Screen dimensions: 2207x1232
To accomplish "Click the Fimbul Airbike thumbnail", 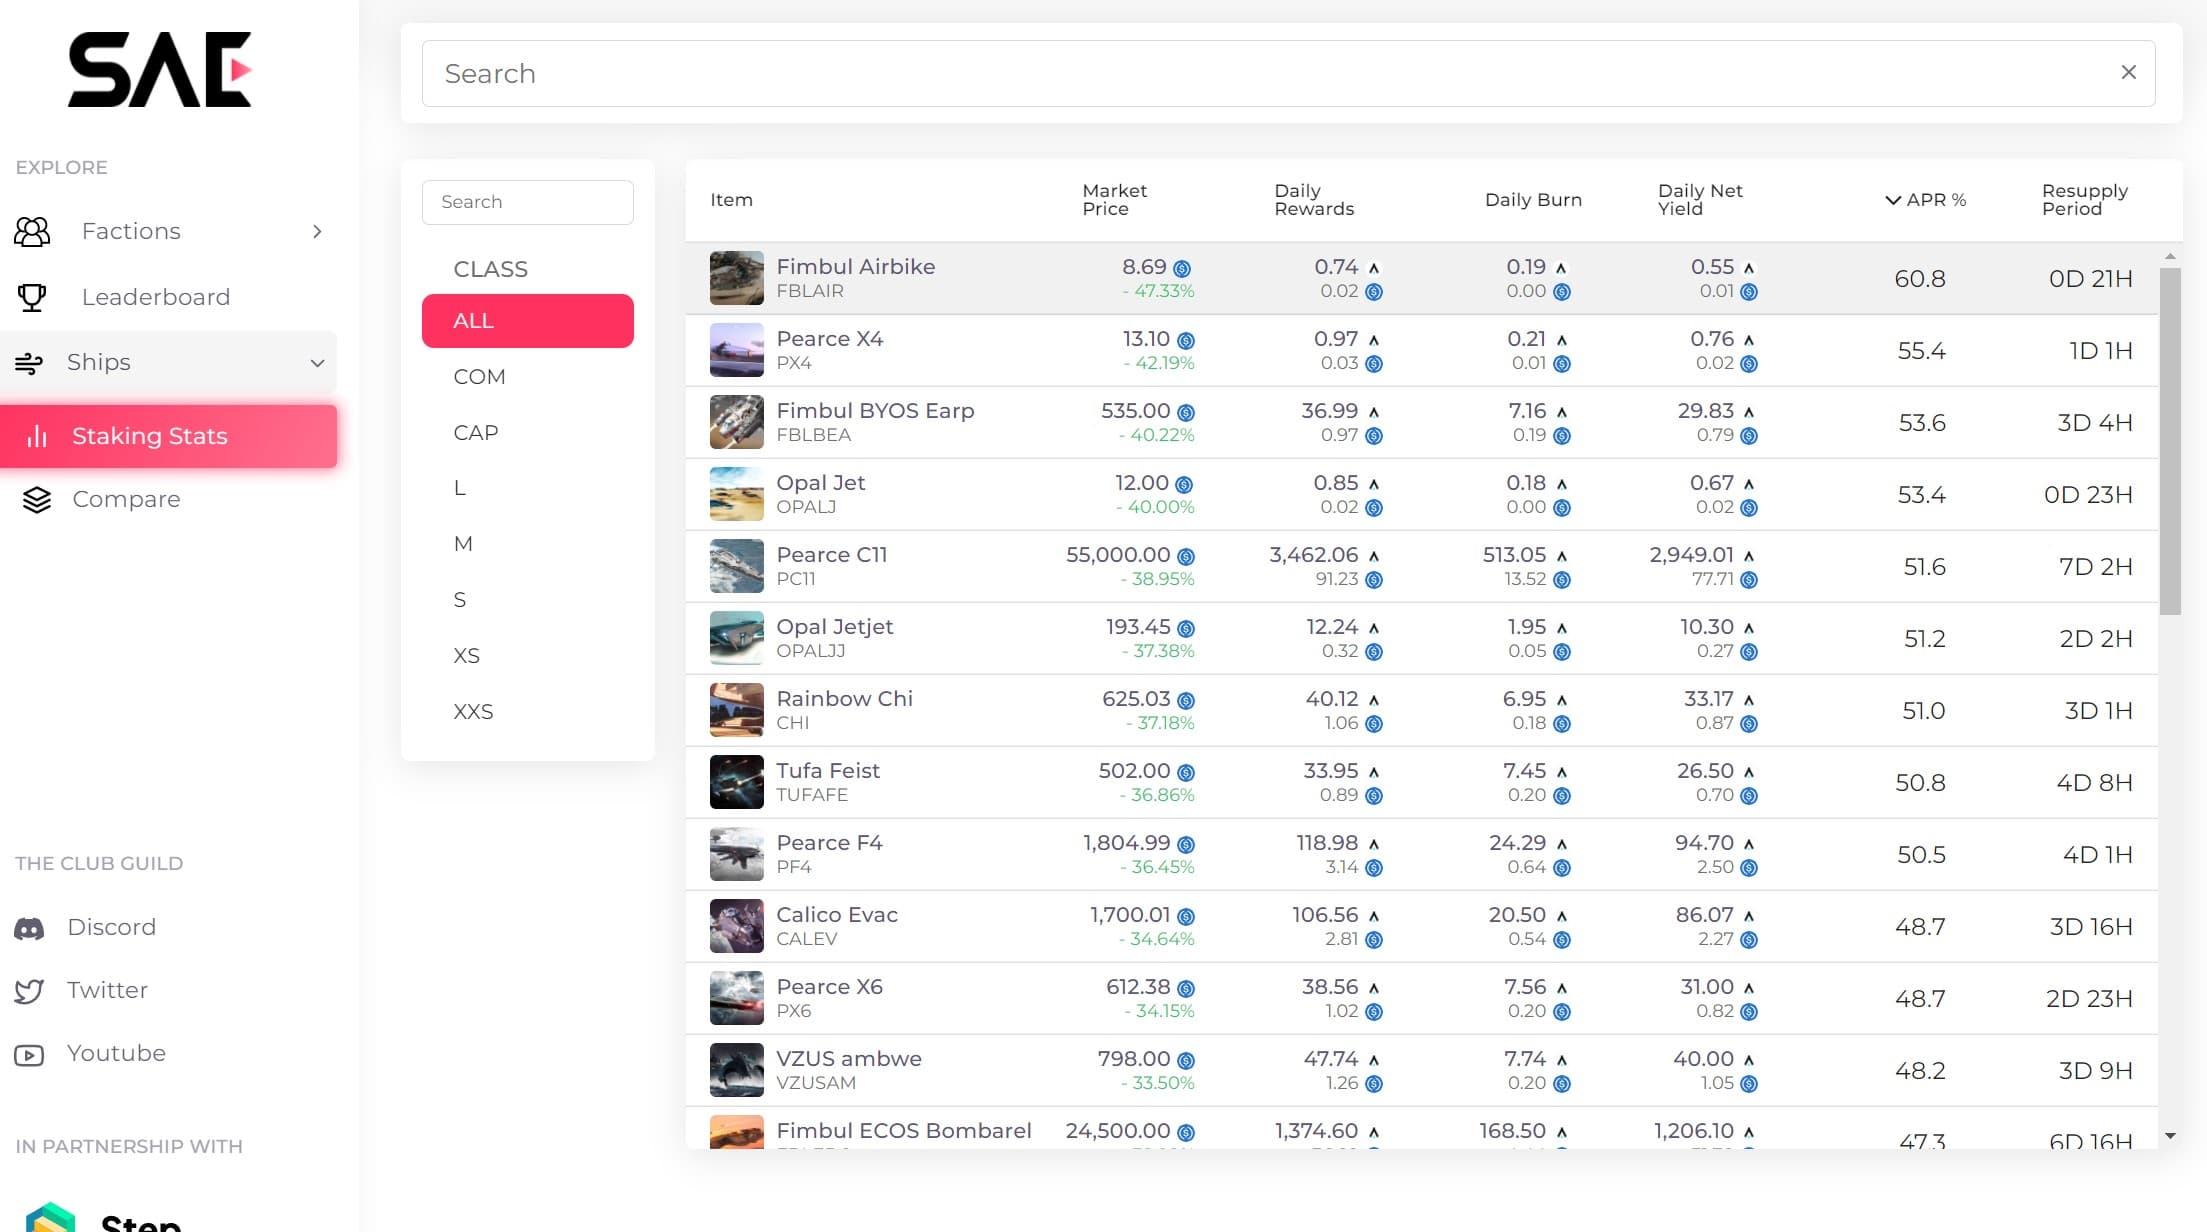I will (736, 278).
